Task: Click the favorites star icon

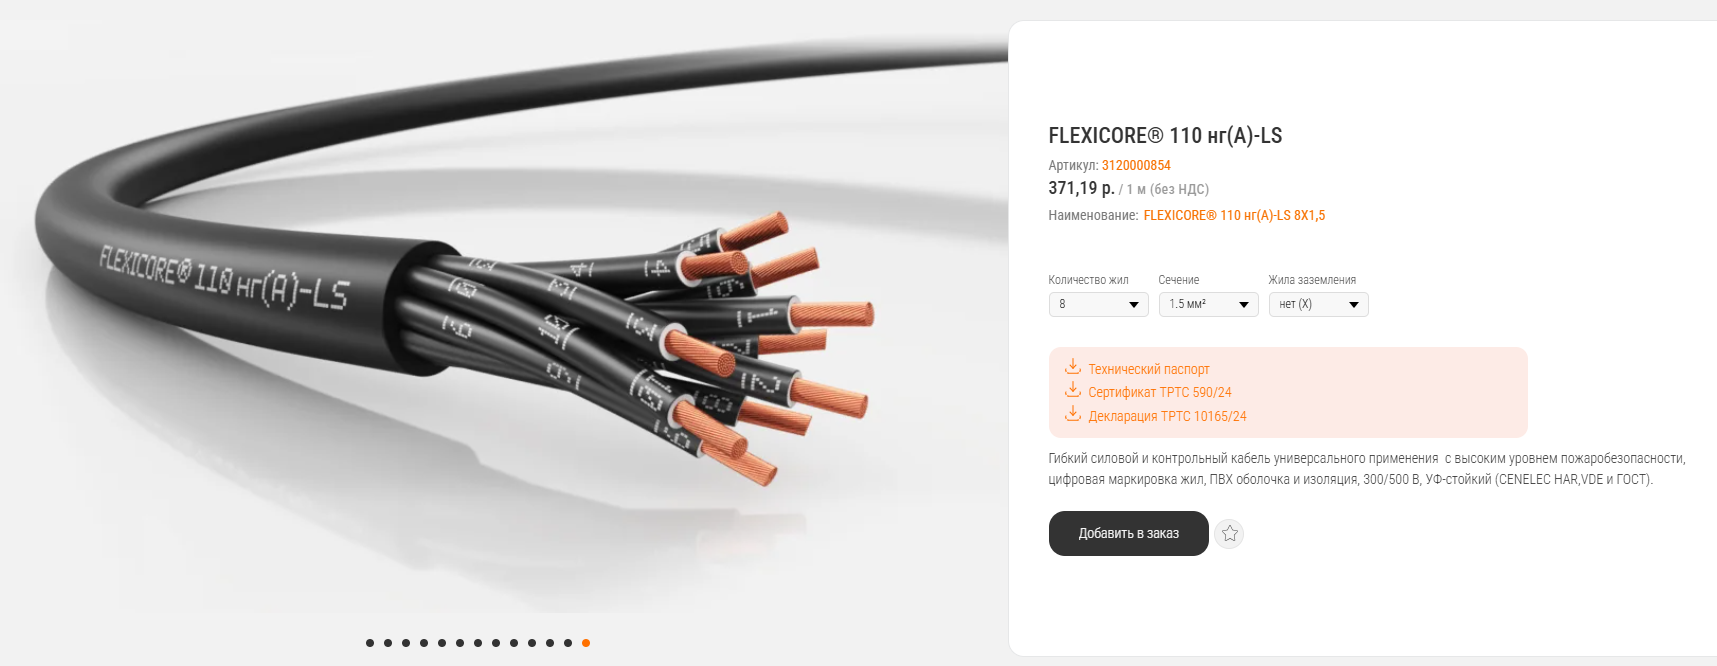Action: tap(1229, 534)
